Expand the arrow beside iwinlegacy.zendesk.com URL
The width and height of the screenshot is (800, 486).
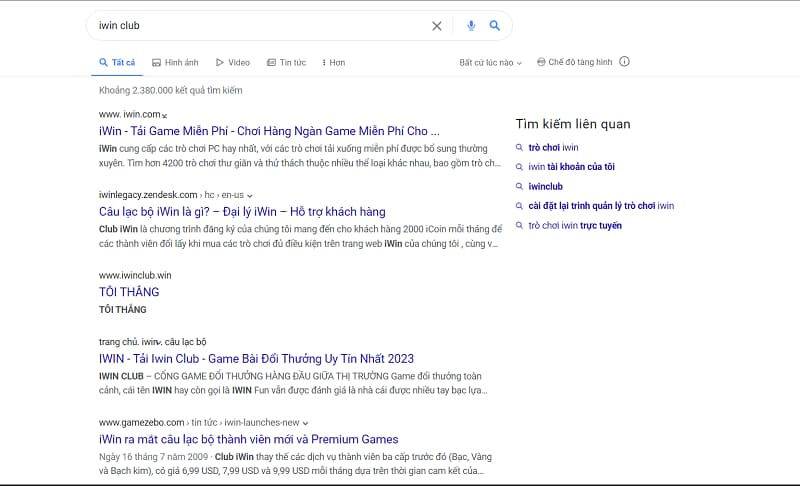249,195
